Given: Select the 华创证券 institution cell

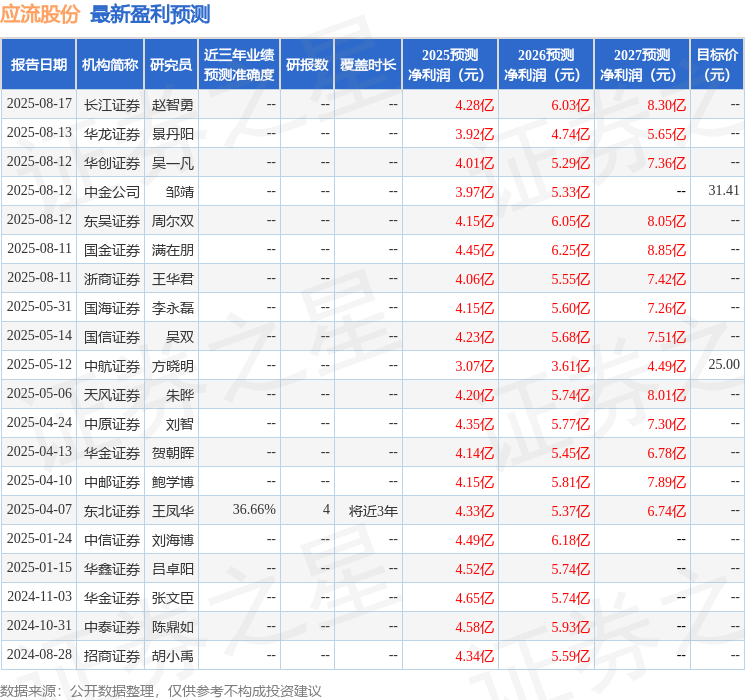Looking at the screenshot, I should (x=112, y=163).
